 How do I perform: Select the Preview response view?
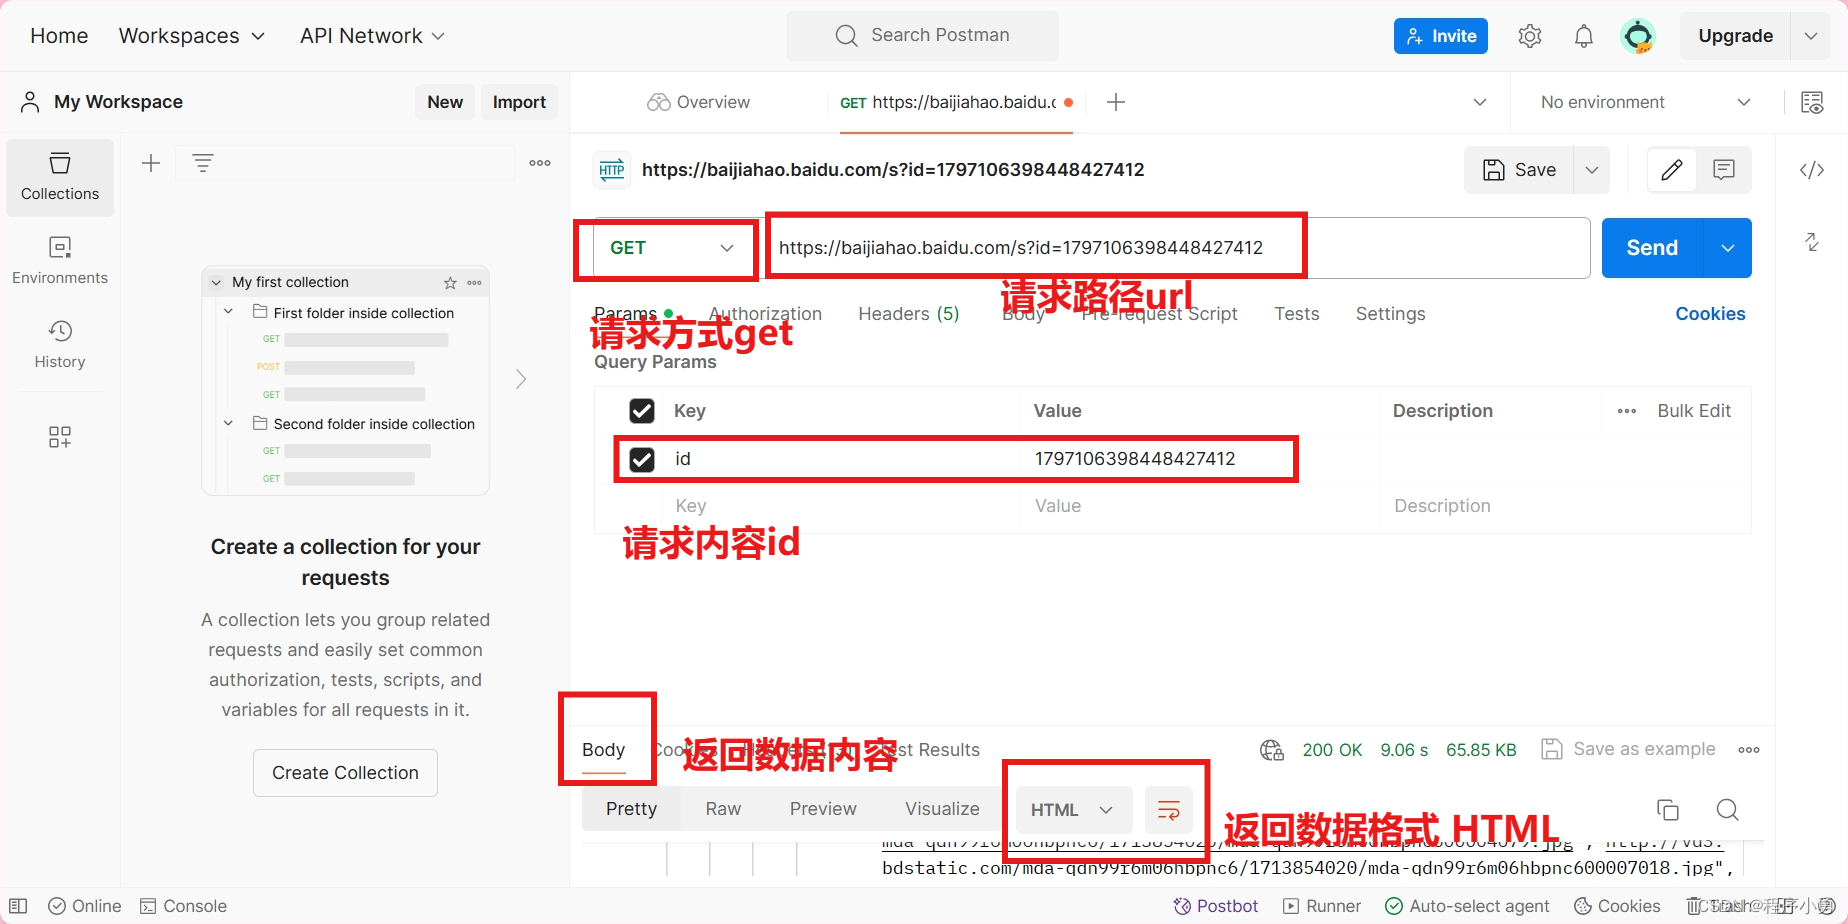[823, 809]
